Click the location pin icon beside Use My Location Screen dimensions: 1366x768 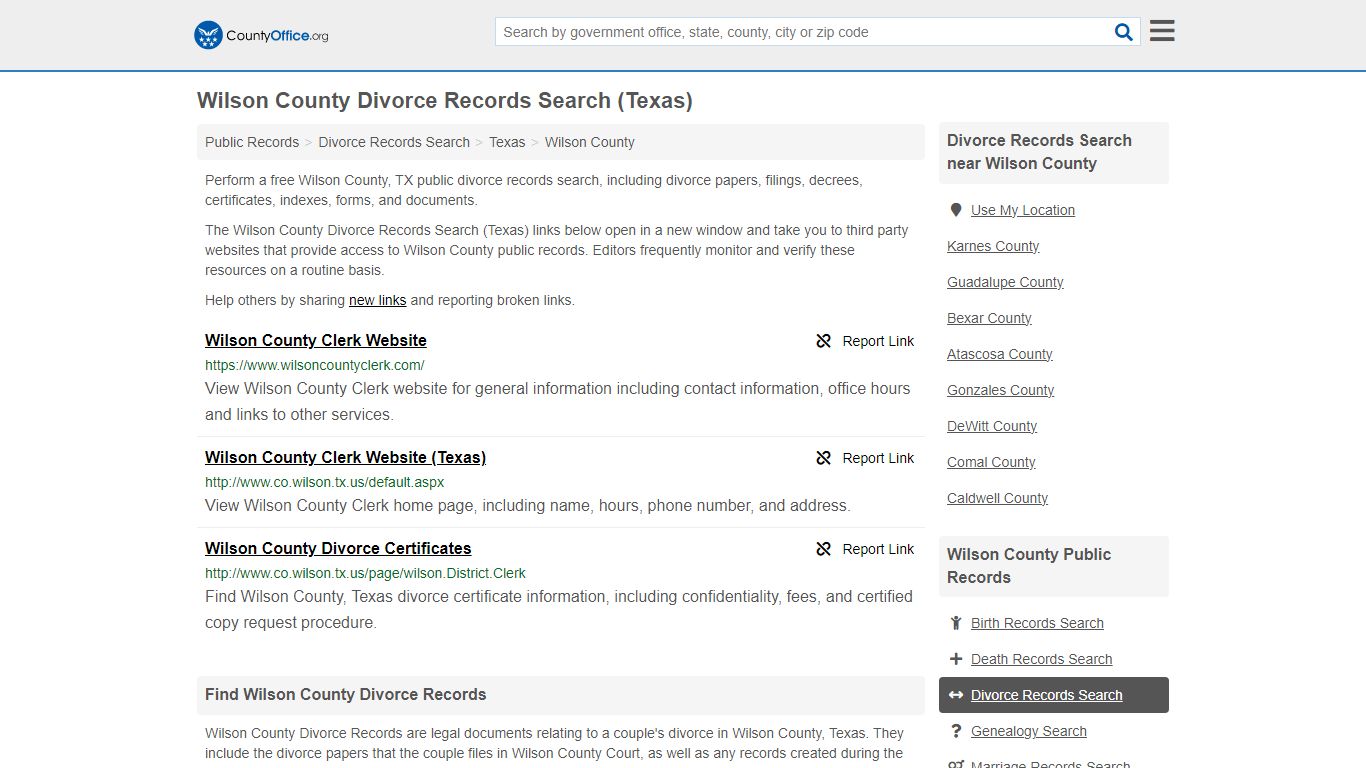pyautogui.click(x=956, y=210)
